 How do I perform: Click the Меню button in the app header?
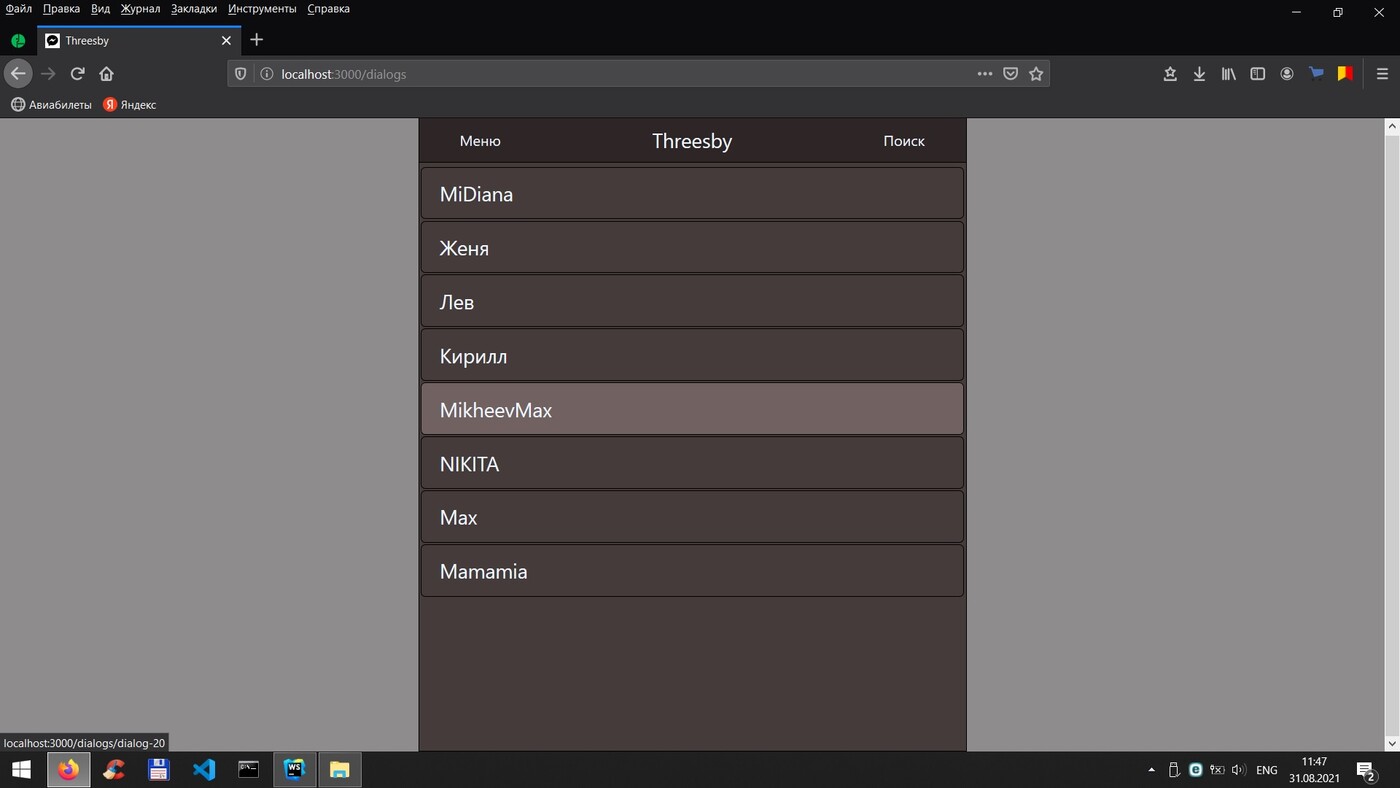(480, 141)
